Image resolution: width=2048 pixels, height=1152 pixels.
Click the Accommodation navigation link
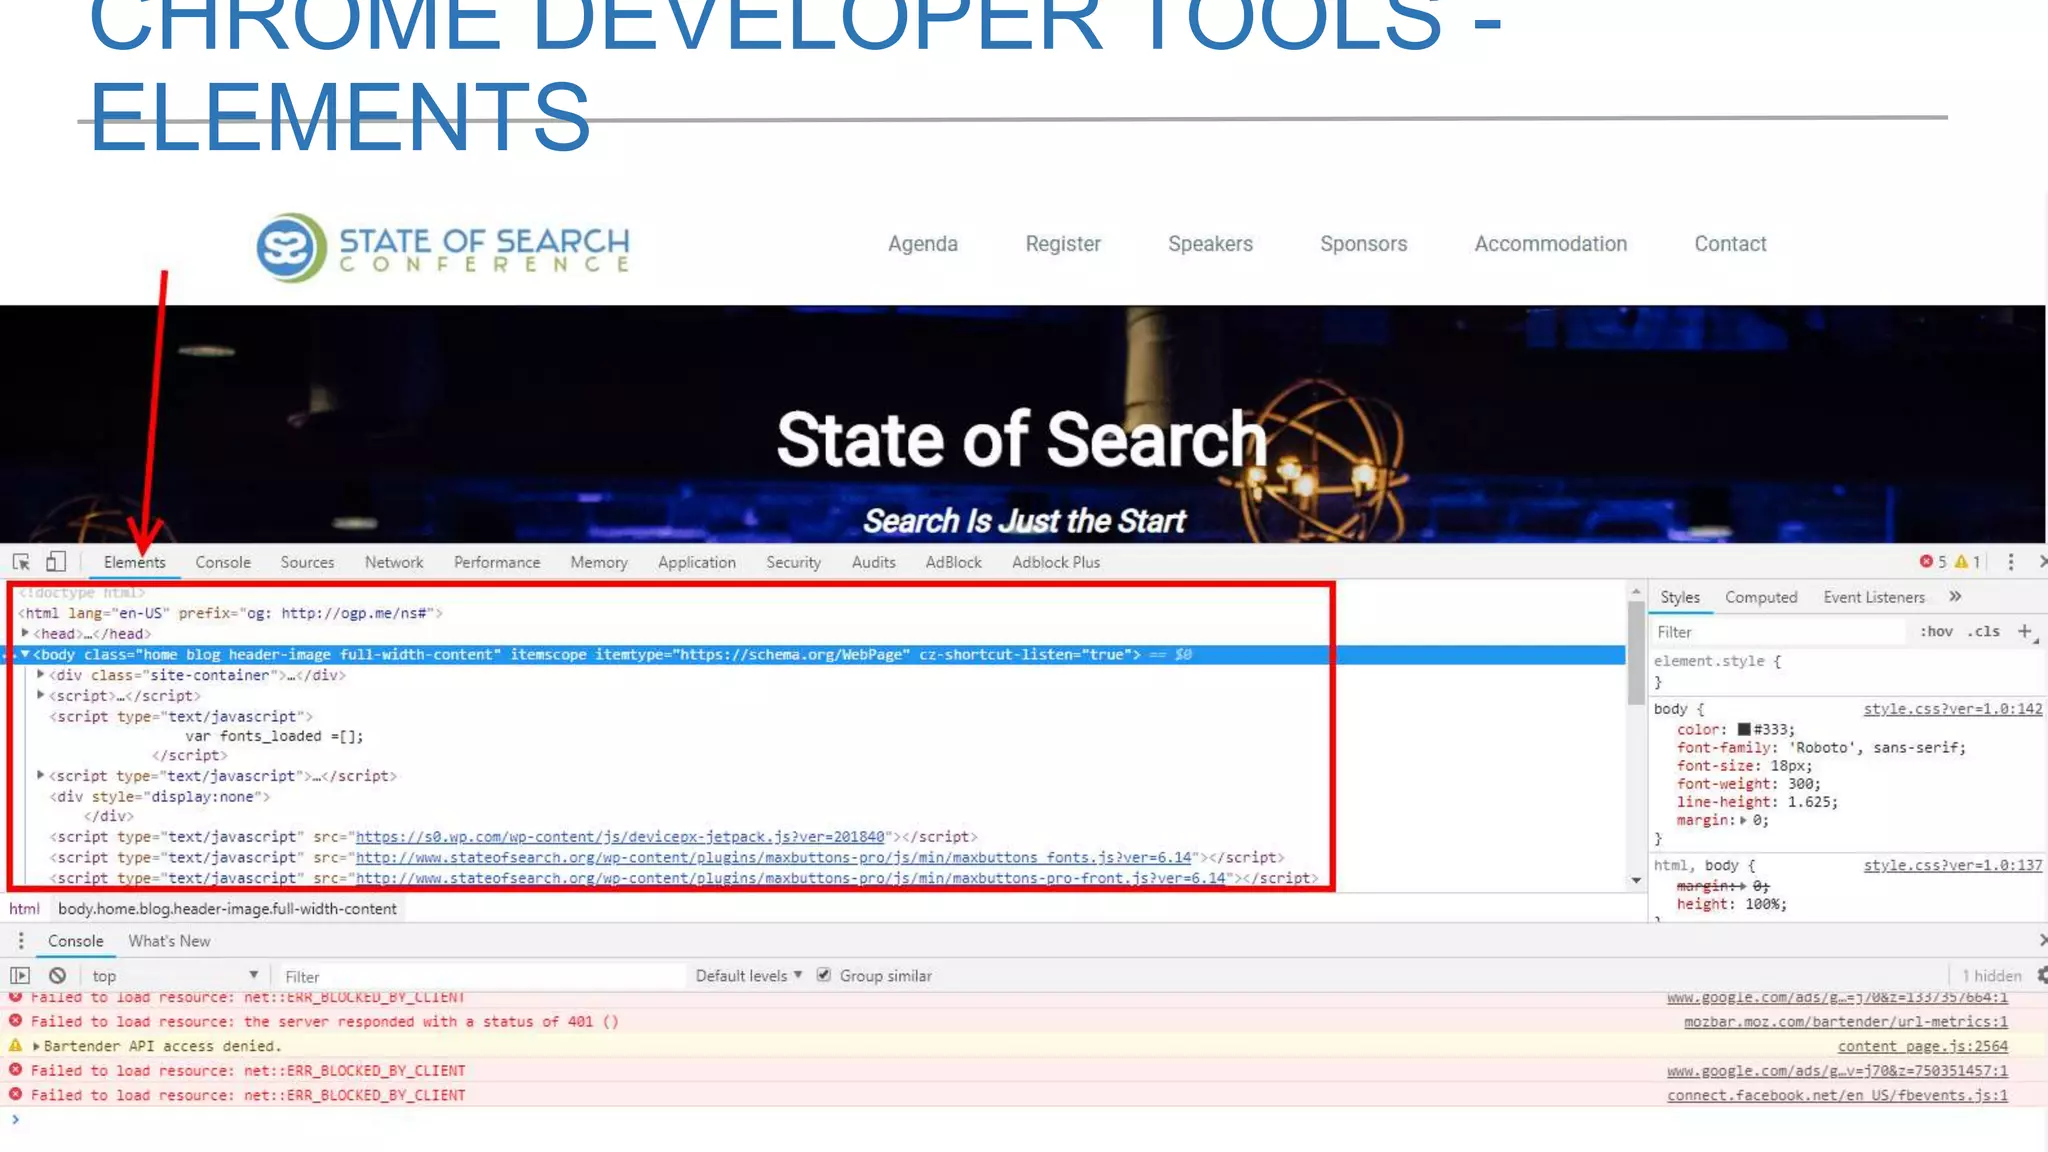[1551, 244]
